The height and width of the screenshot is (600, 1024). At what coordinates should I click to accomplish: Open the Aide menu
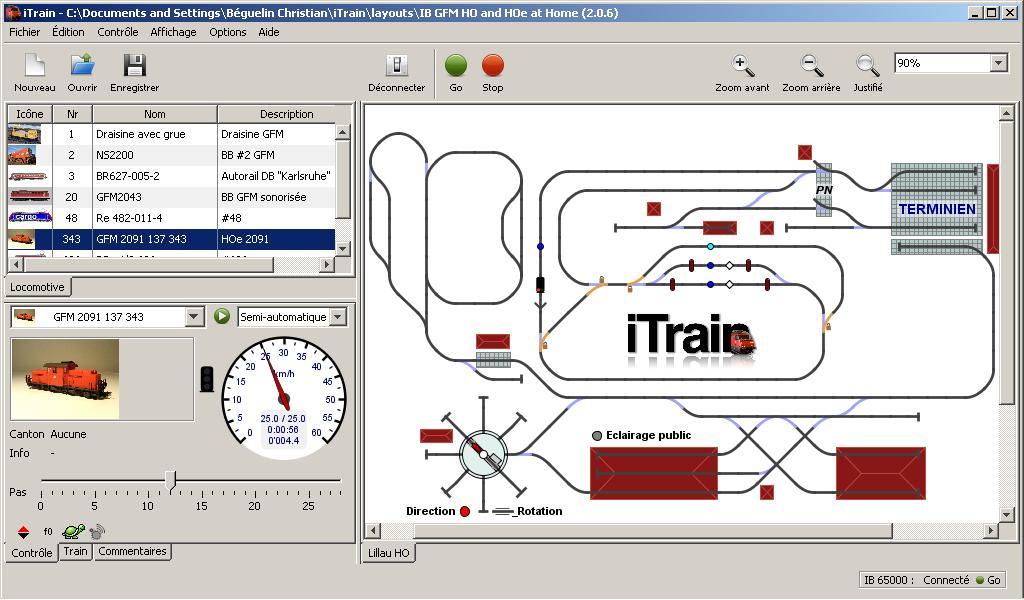[268, 32]
